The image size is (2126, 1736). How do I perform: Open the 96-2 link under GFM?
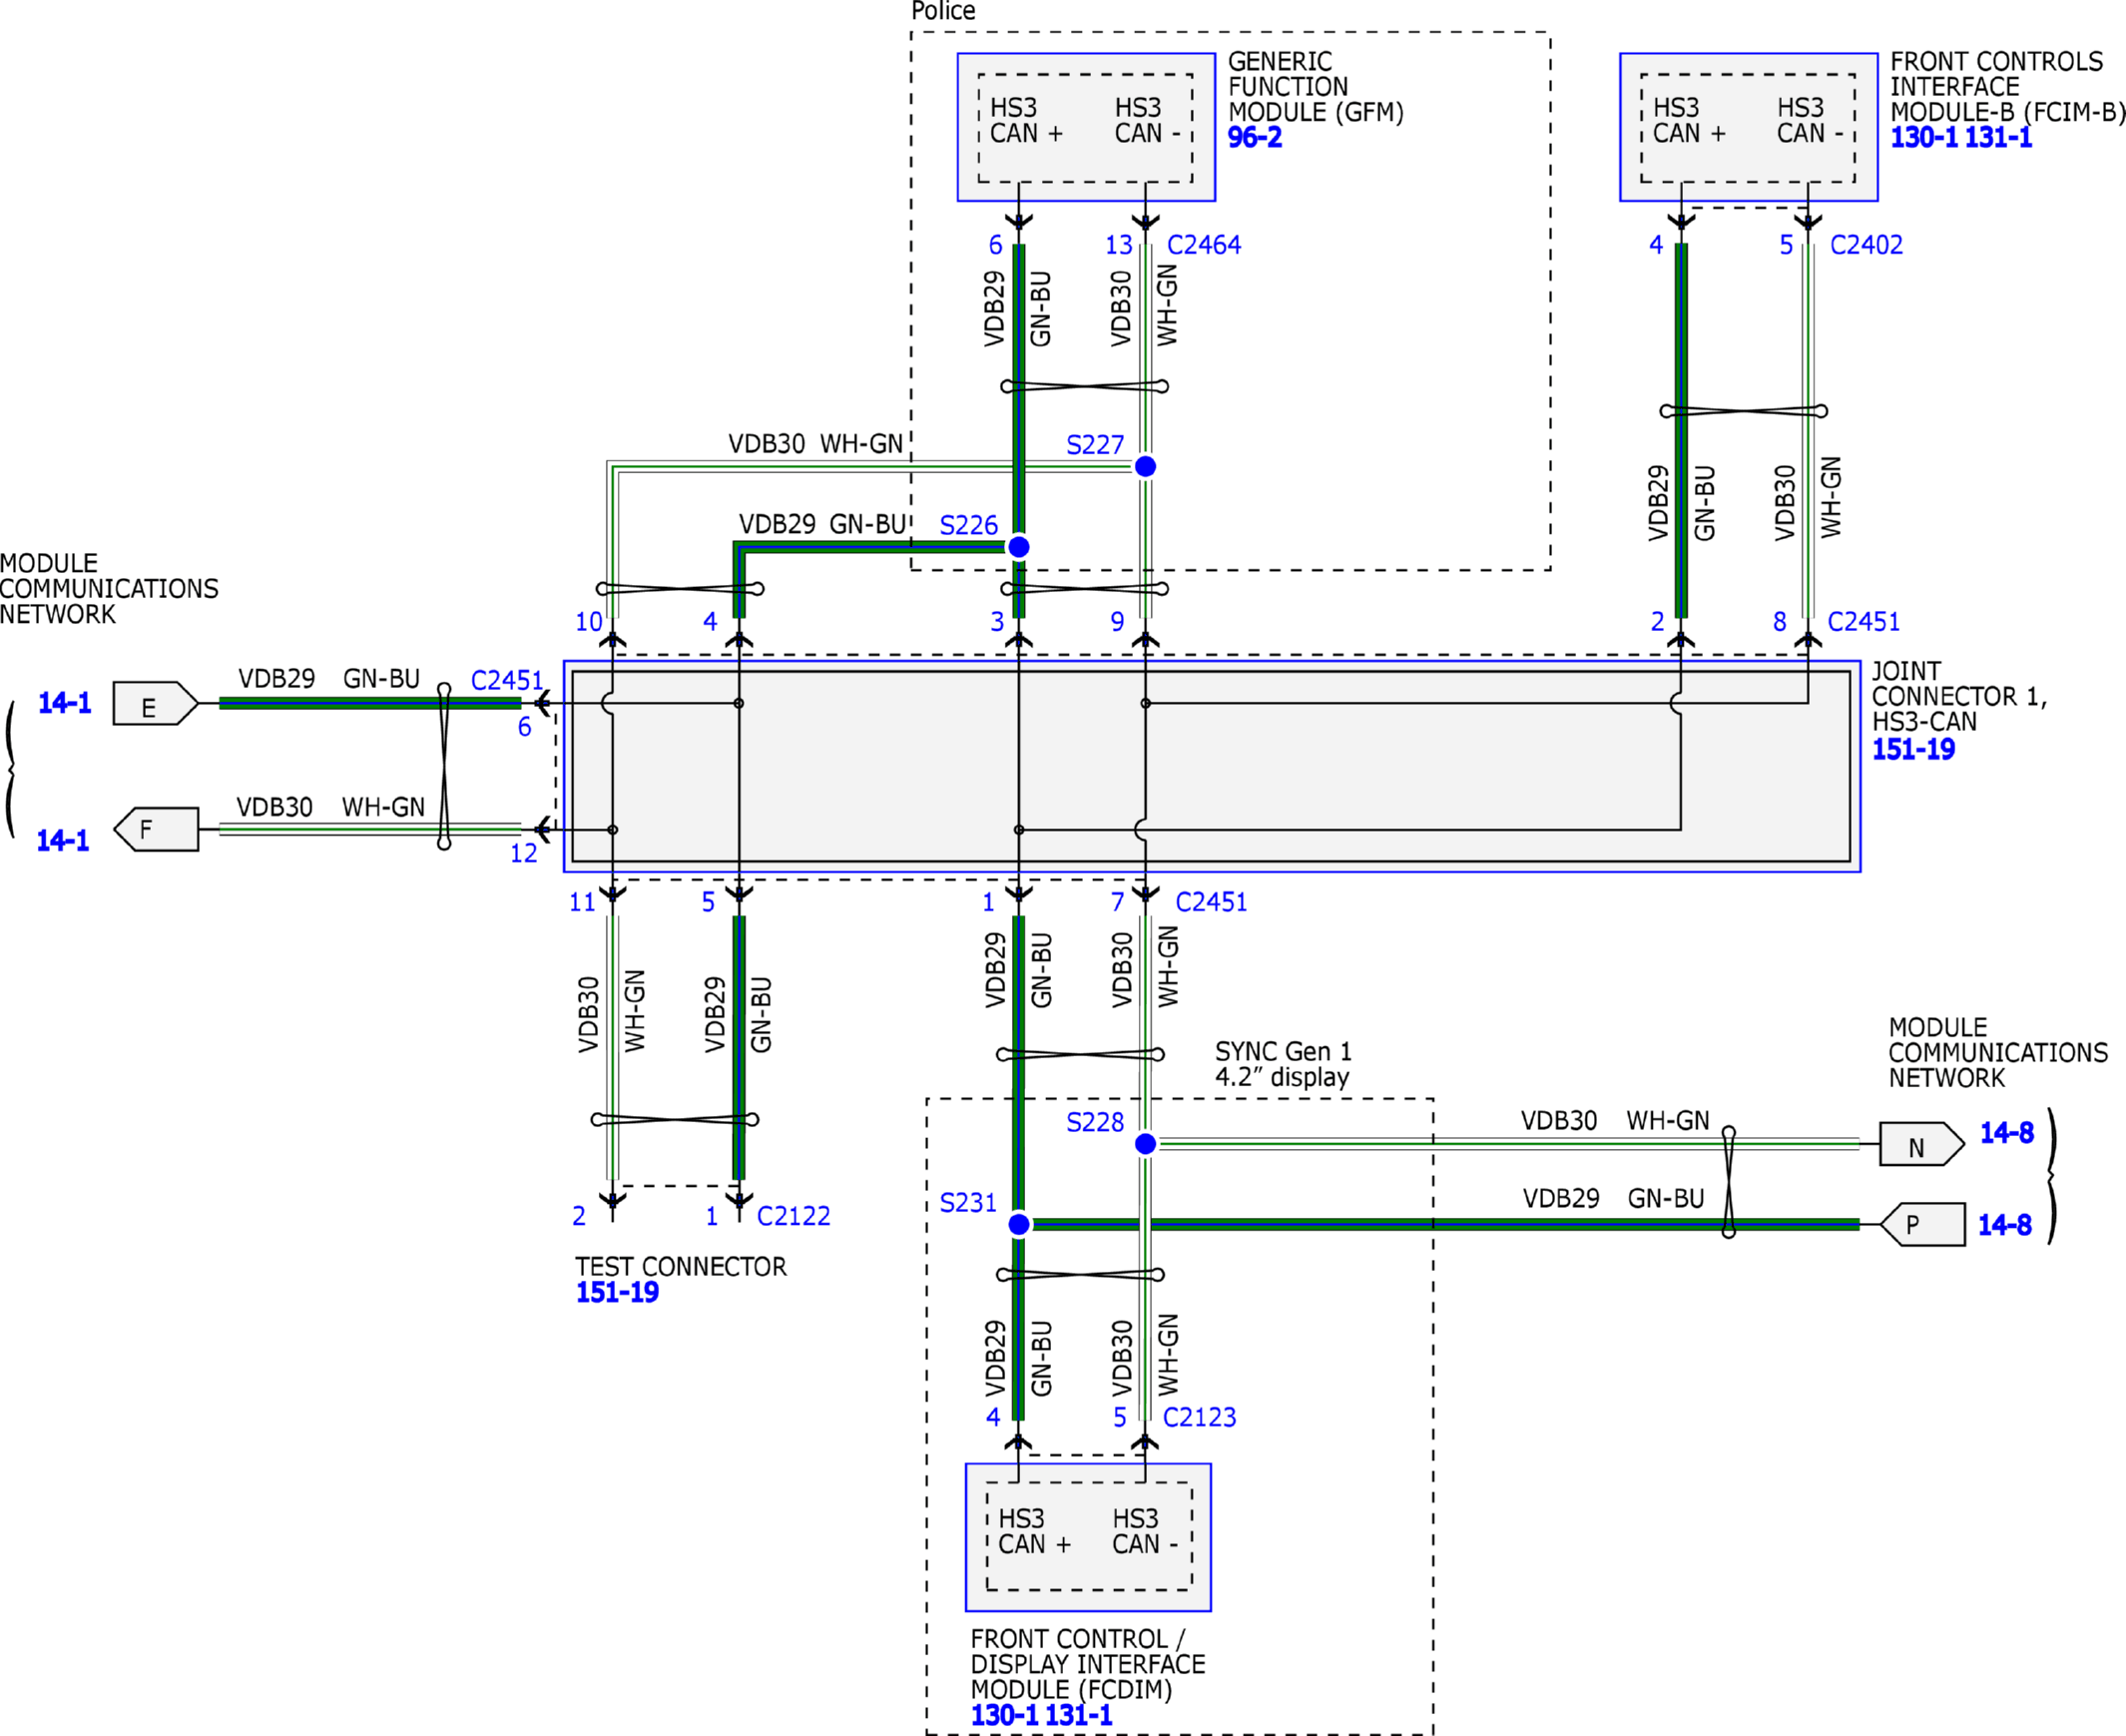point(1254,138)
